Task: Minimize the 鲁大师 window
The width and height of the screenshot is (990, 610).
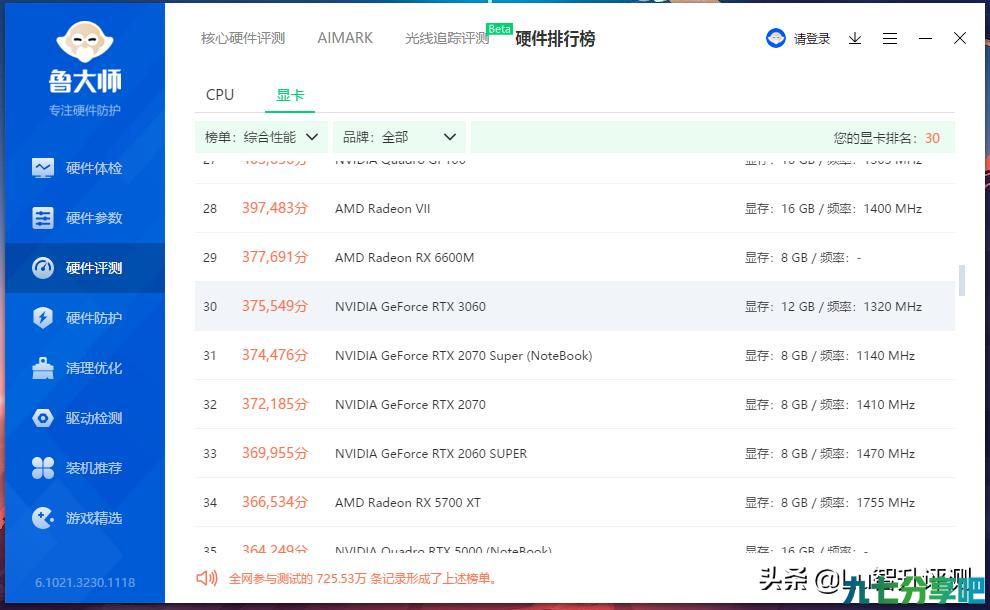Action: pos(925,39)
